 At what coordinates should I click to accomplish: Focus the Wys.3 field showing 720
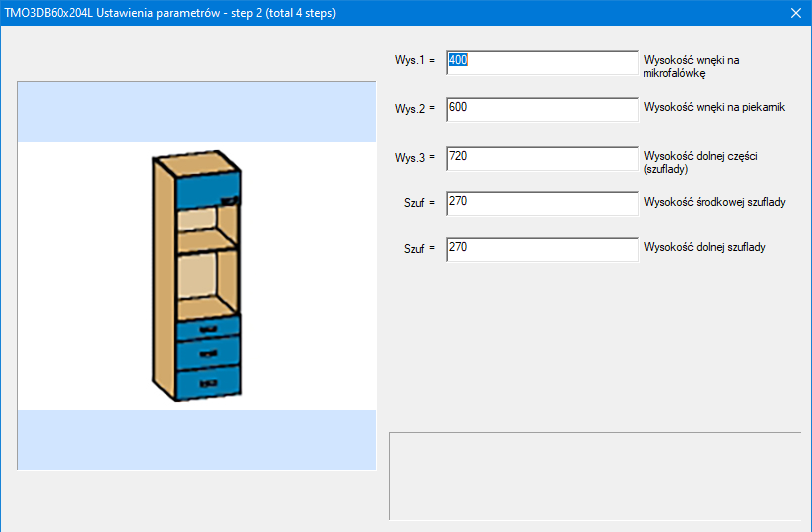(x=541, y=158)
